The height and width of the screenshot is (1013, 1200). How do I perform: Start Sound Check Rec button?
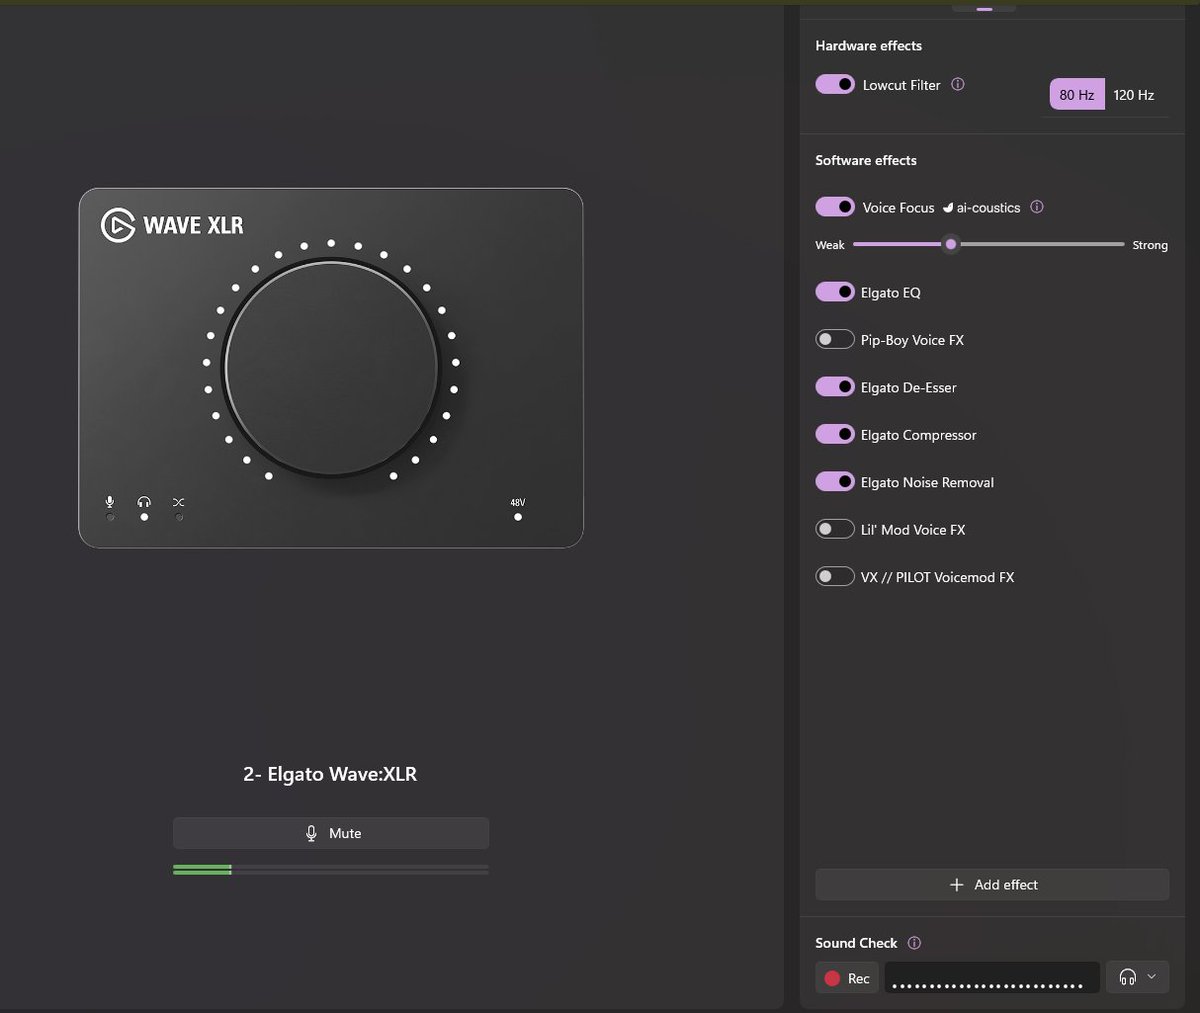coord(847,978)
